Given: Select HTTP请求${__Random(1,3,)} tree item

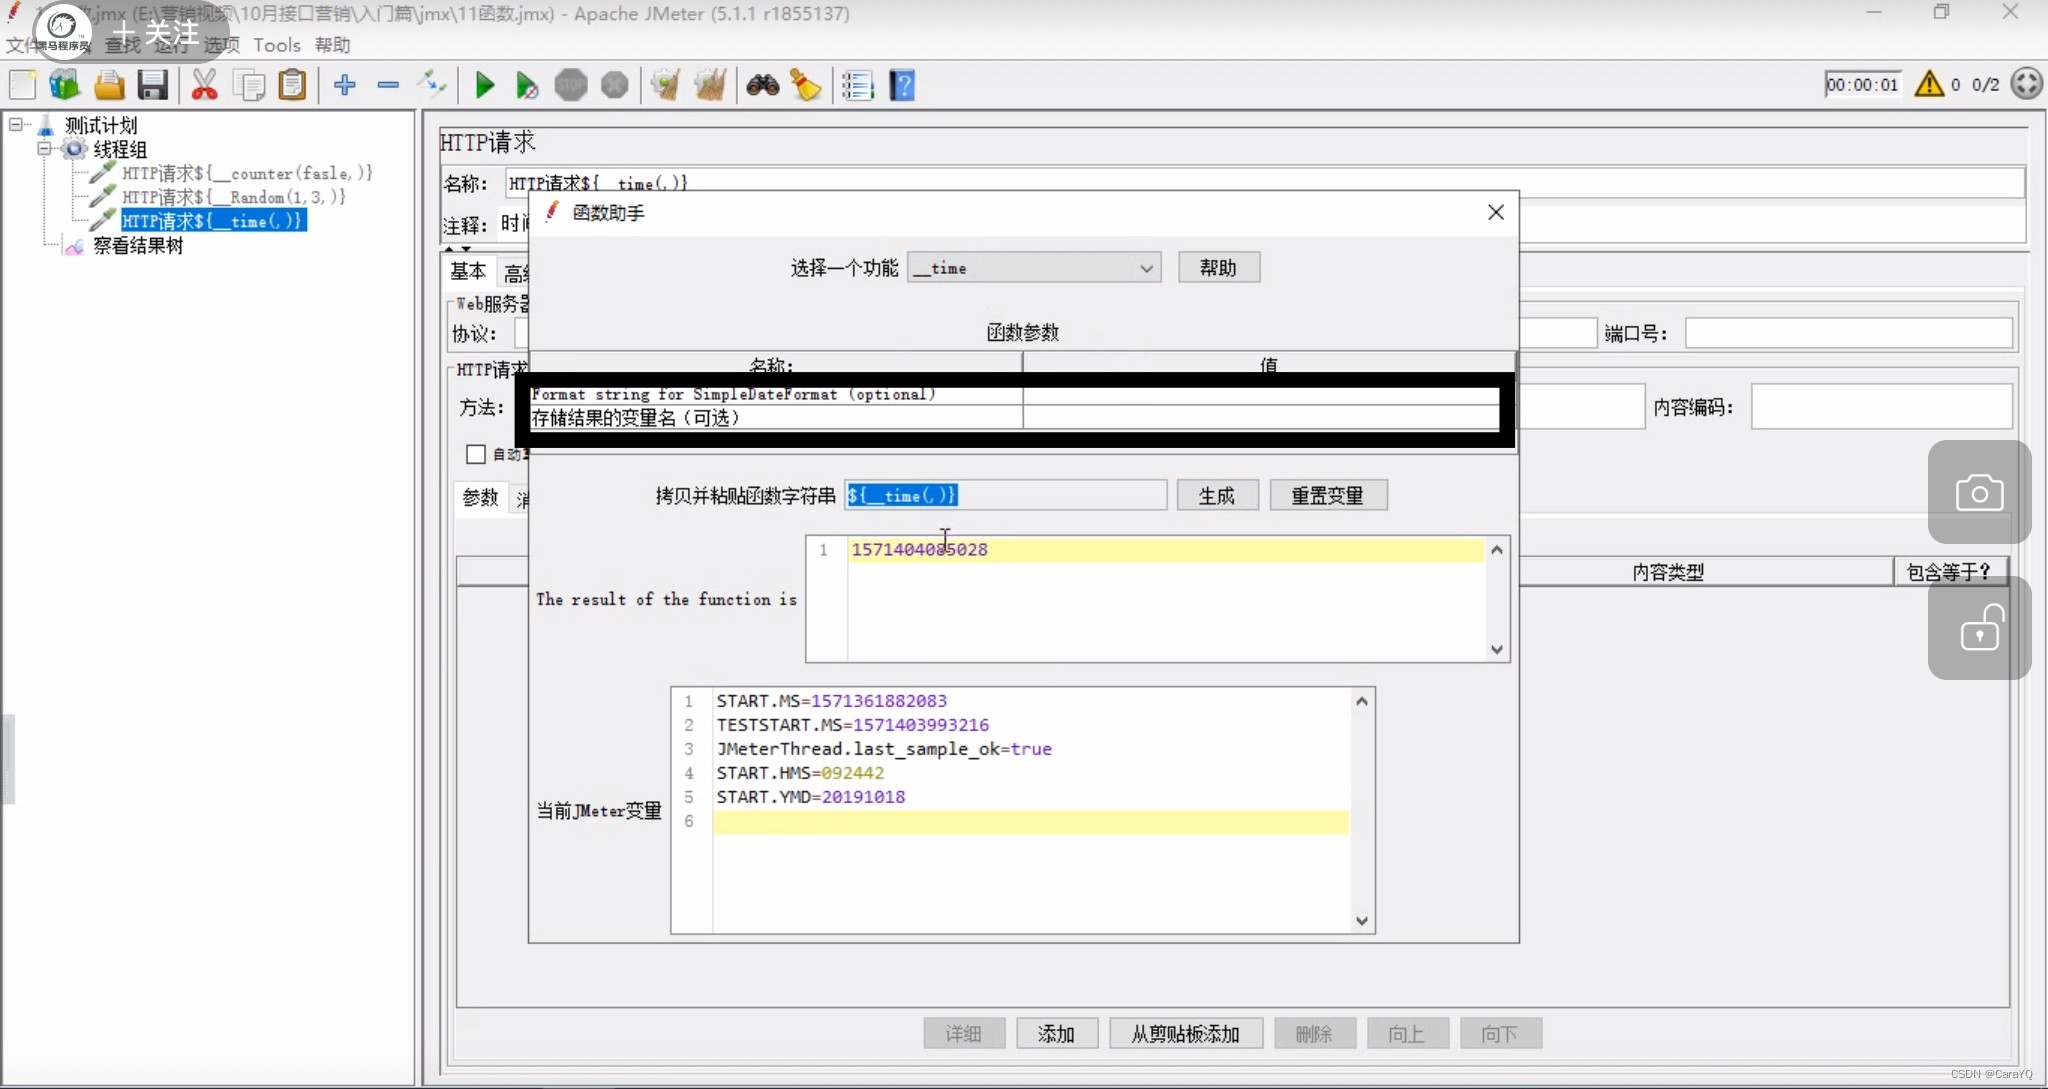Looking at the screenshot, I should (234, 197).
